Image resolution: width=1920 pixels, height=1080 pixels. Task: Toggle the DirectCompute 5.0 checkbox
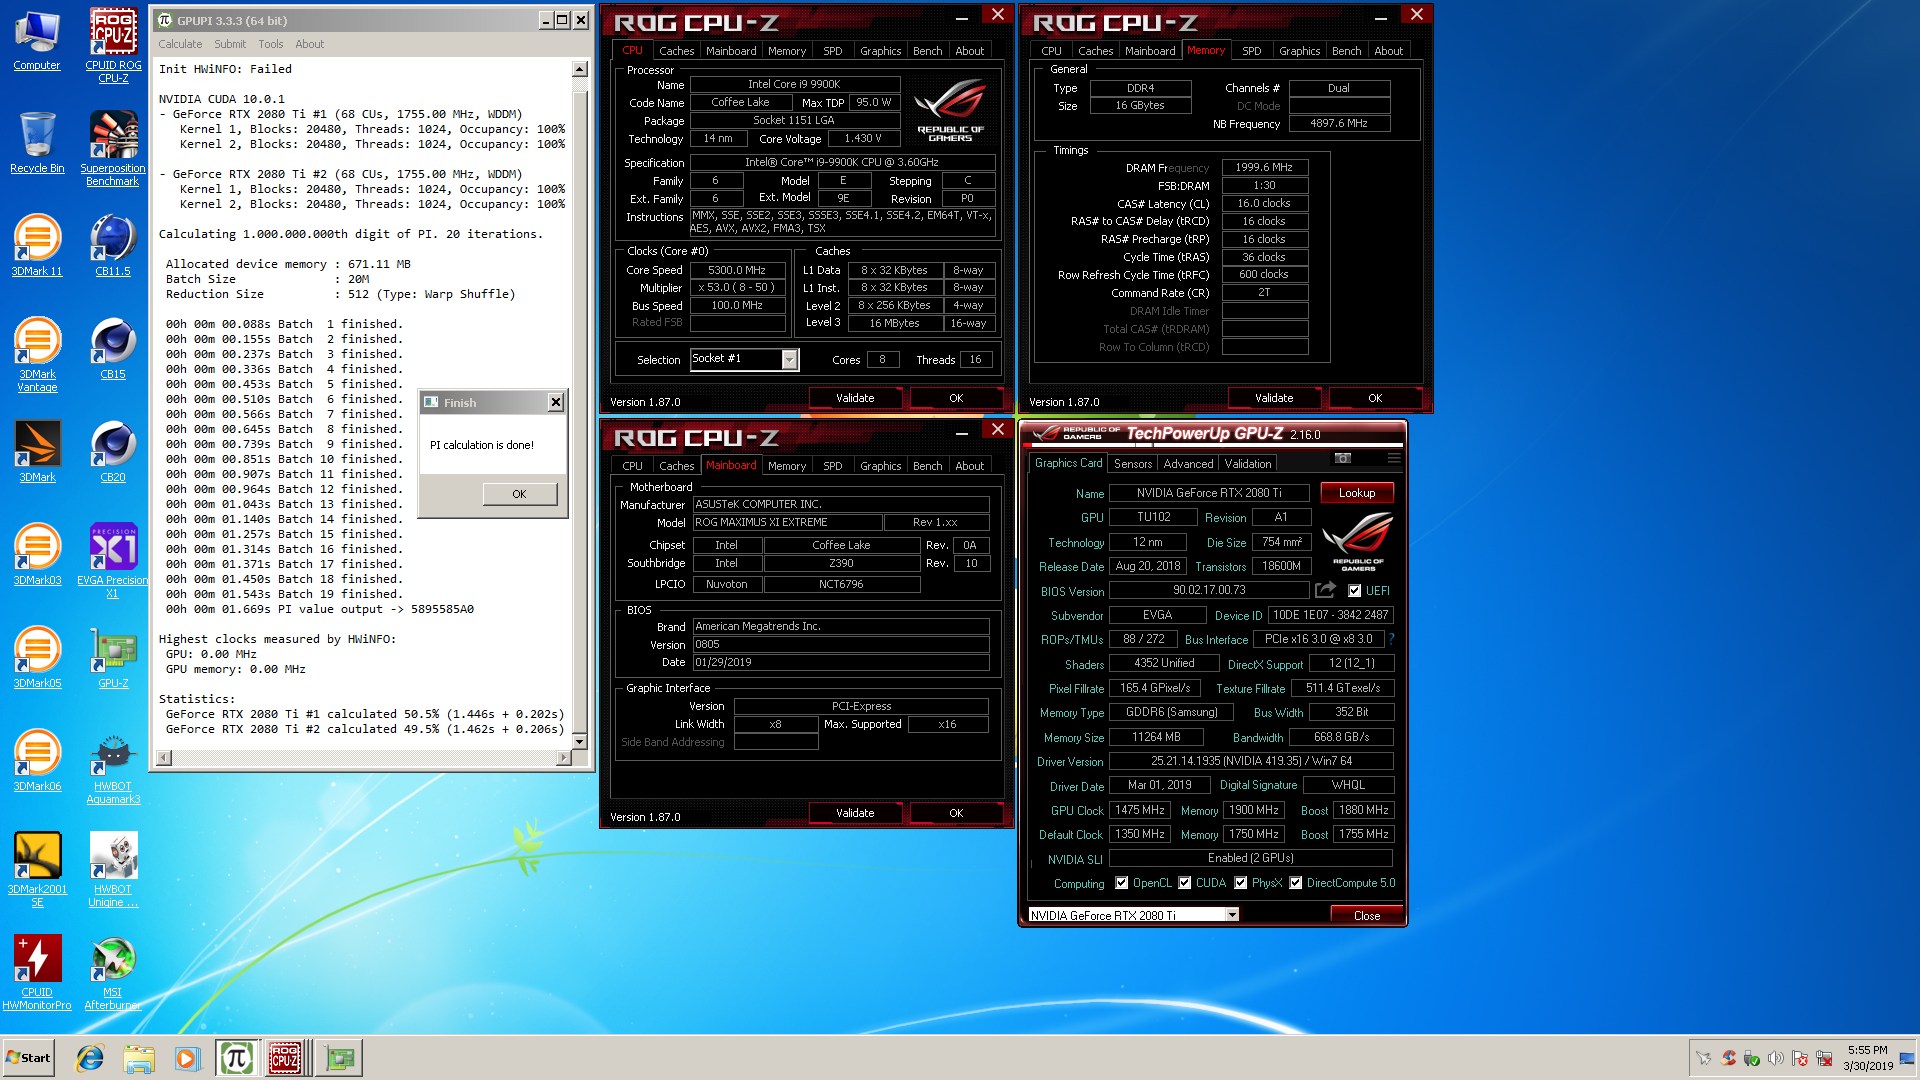click(1295, 883)
